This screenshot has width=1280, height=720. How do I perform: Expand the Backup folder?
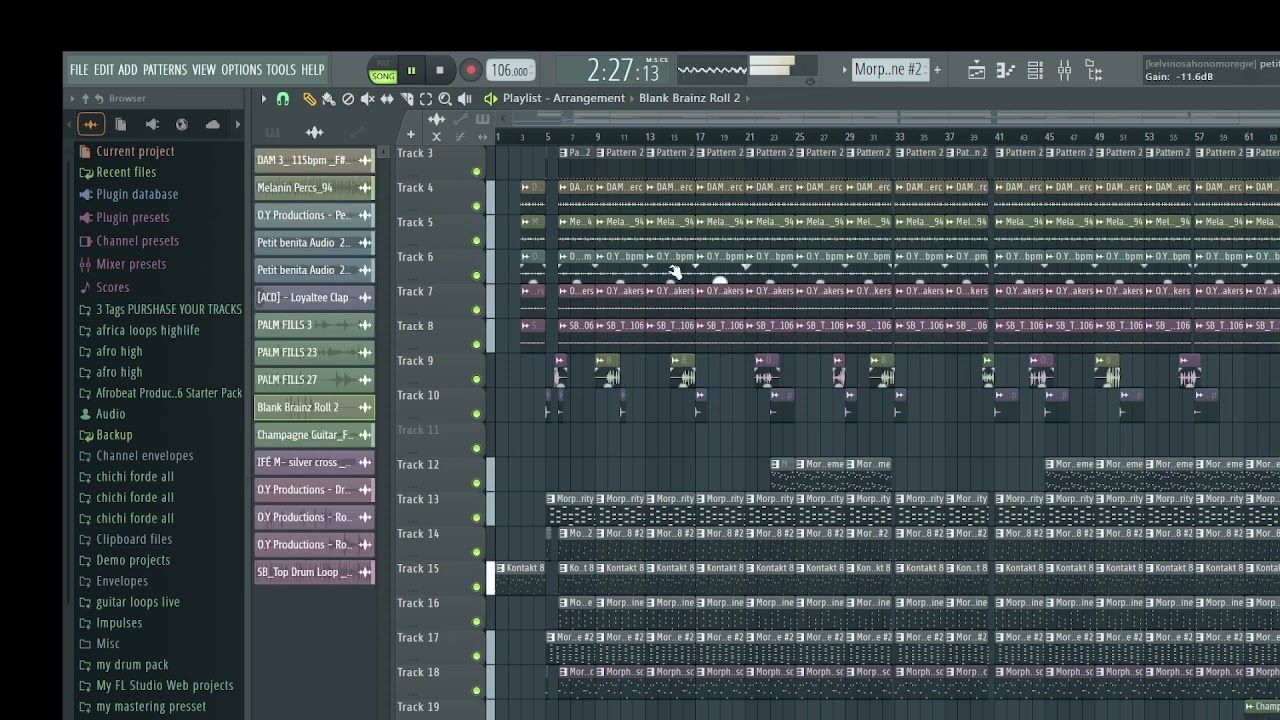point(105,435)
